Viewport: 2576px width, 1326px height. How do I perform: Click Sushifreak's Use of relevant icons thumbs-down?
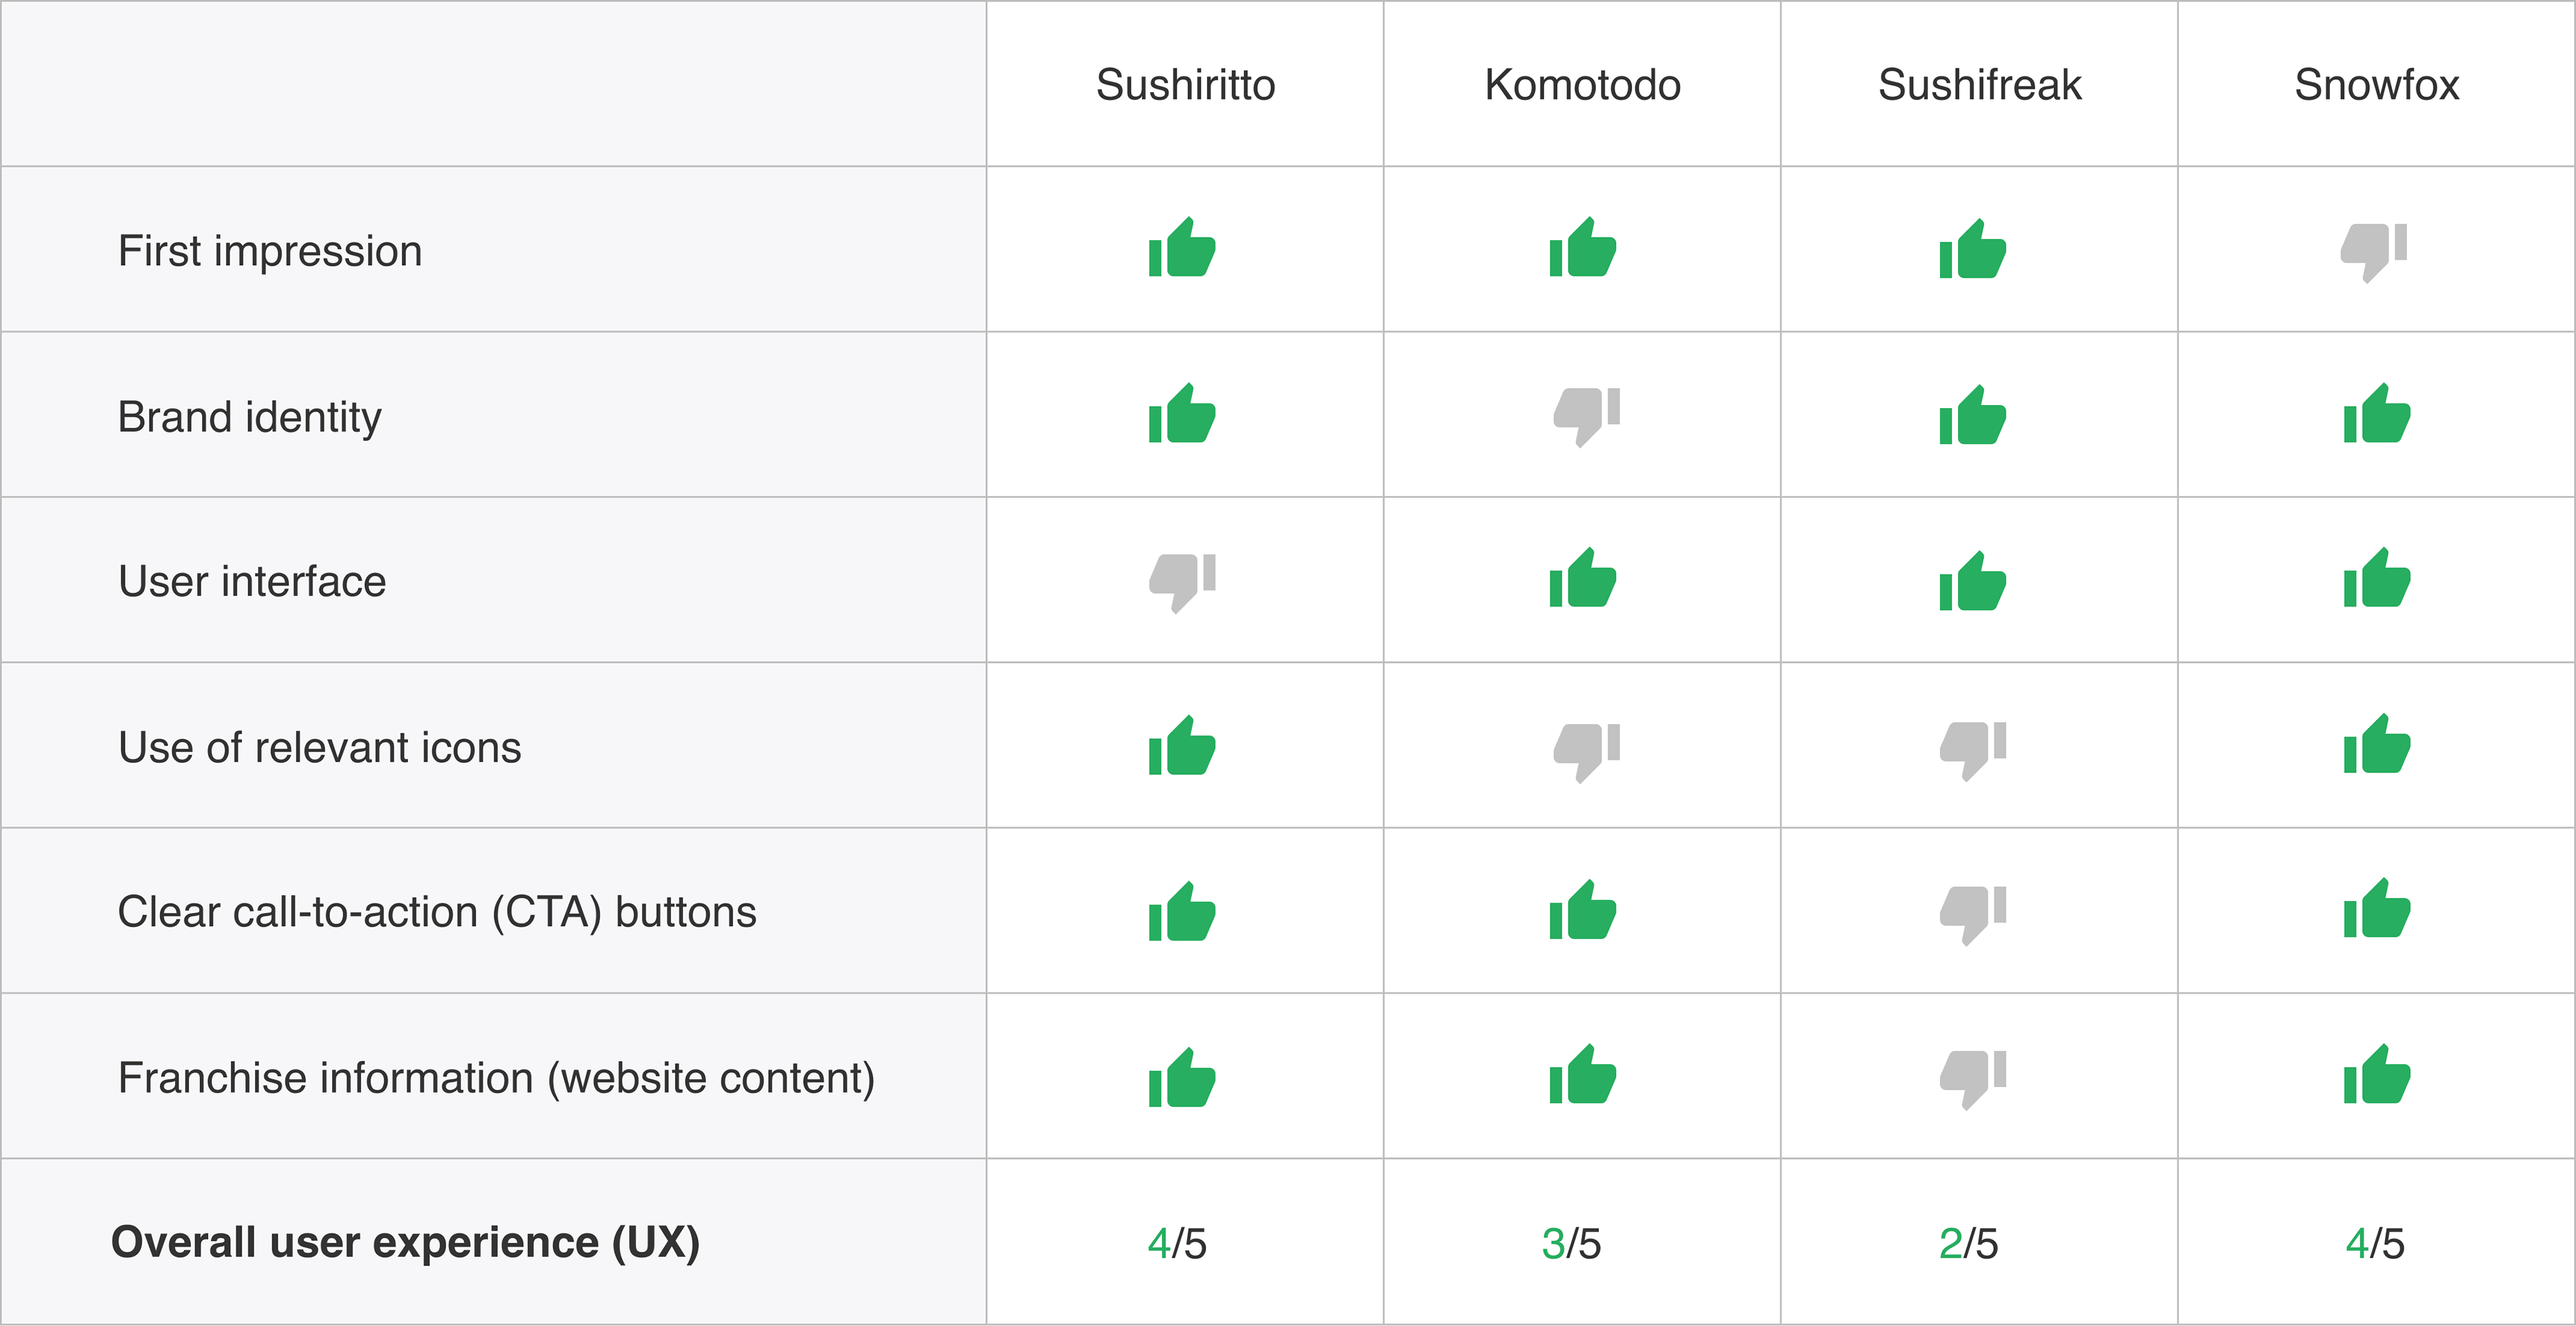[1973, 751]
